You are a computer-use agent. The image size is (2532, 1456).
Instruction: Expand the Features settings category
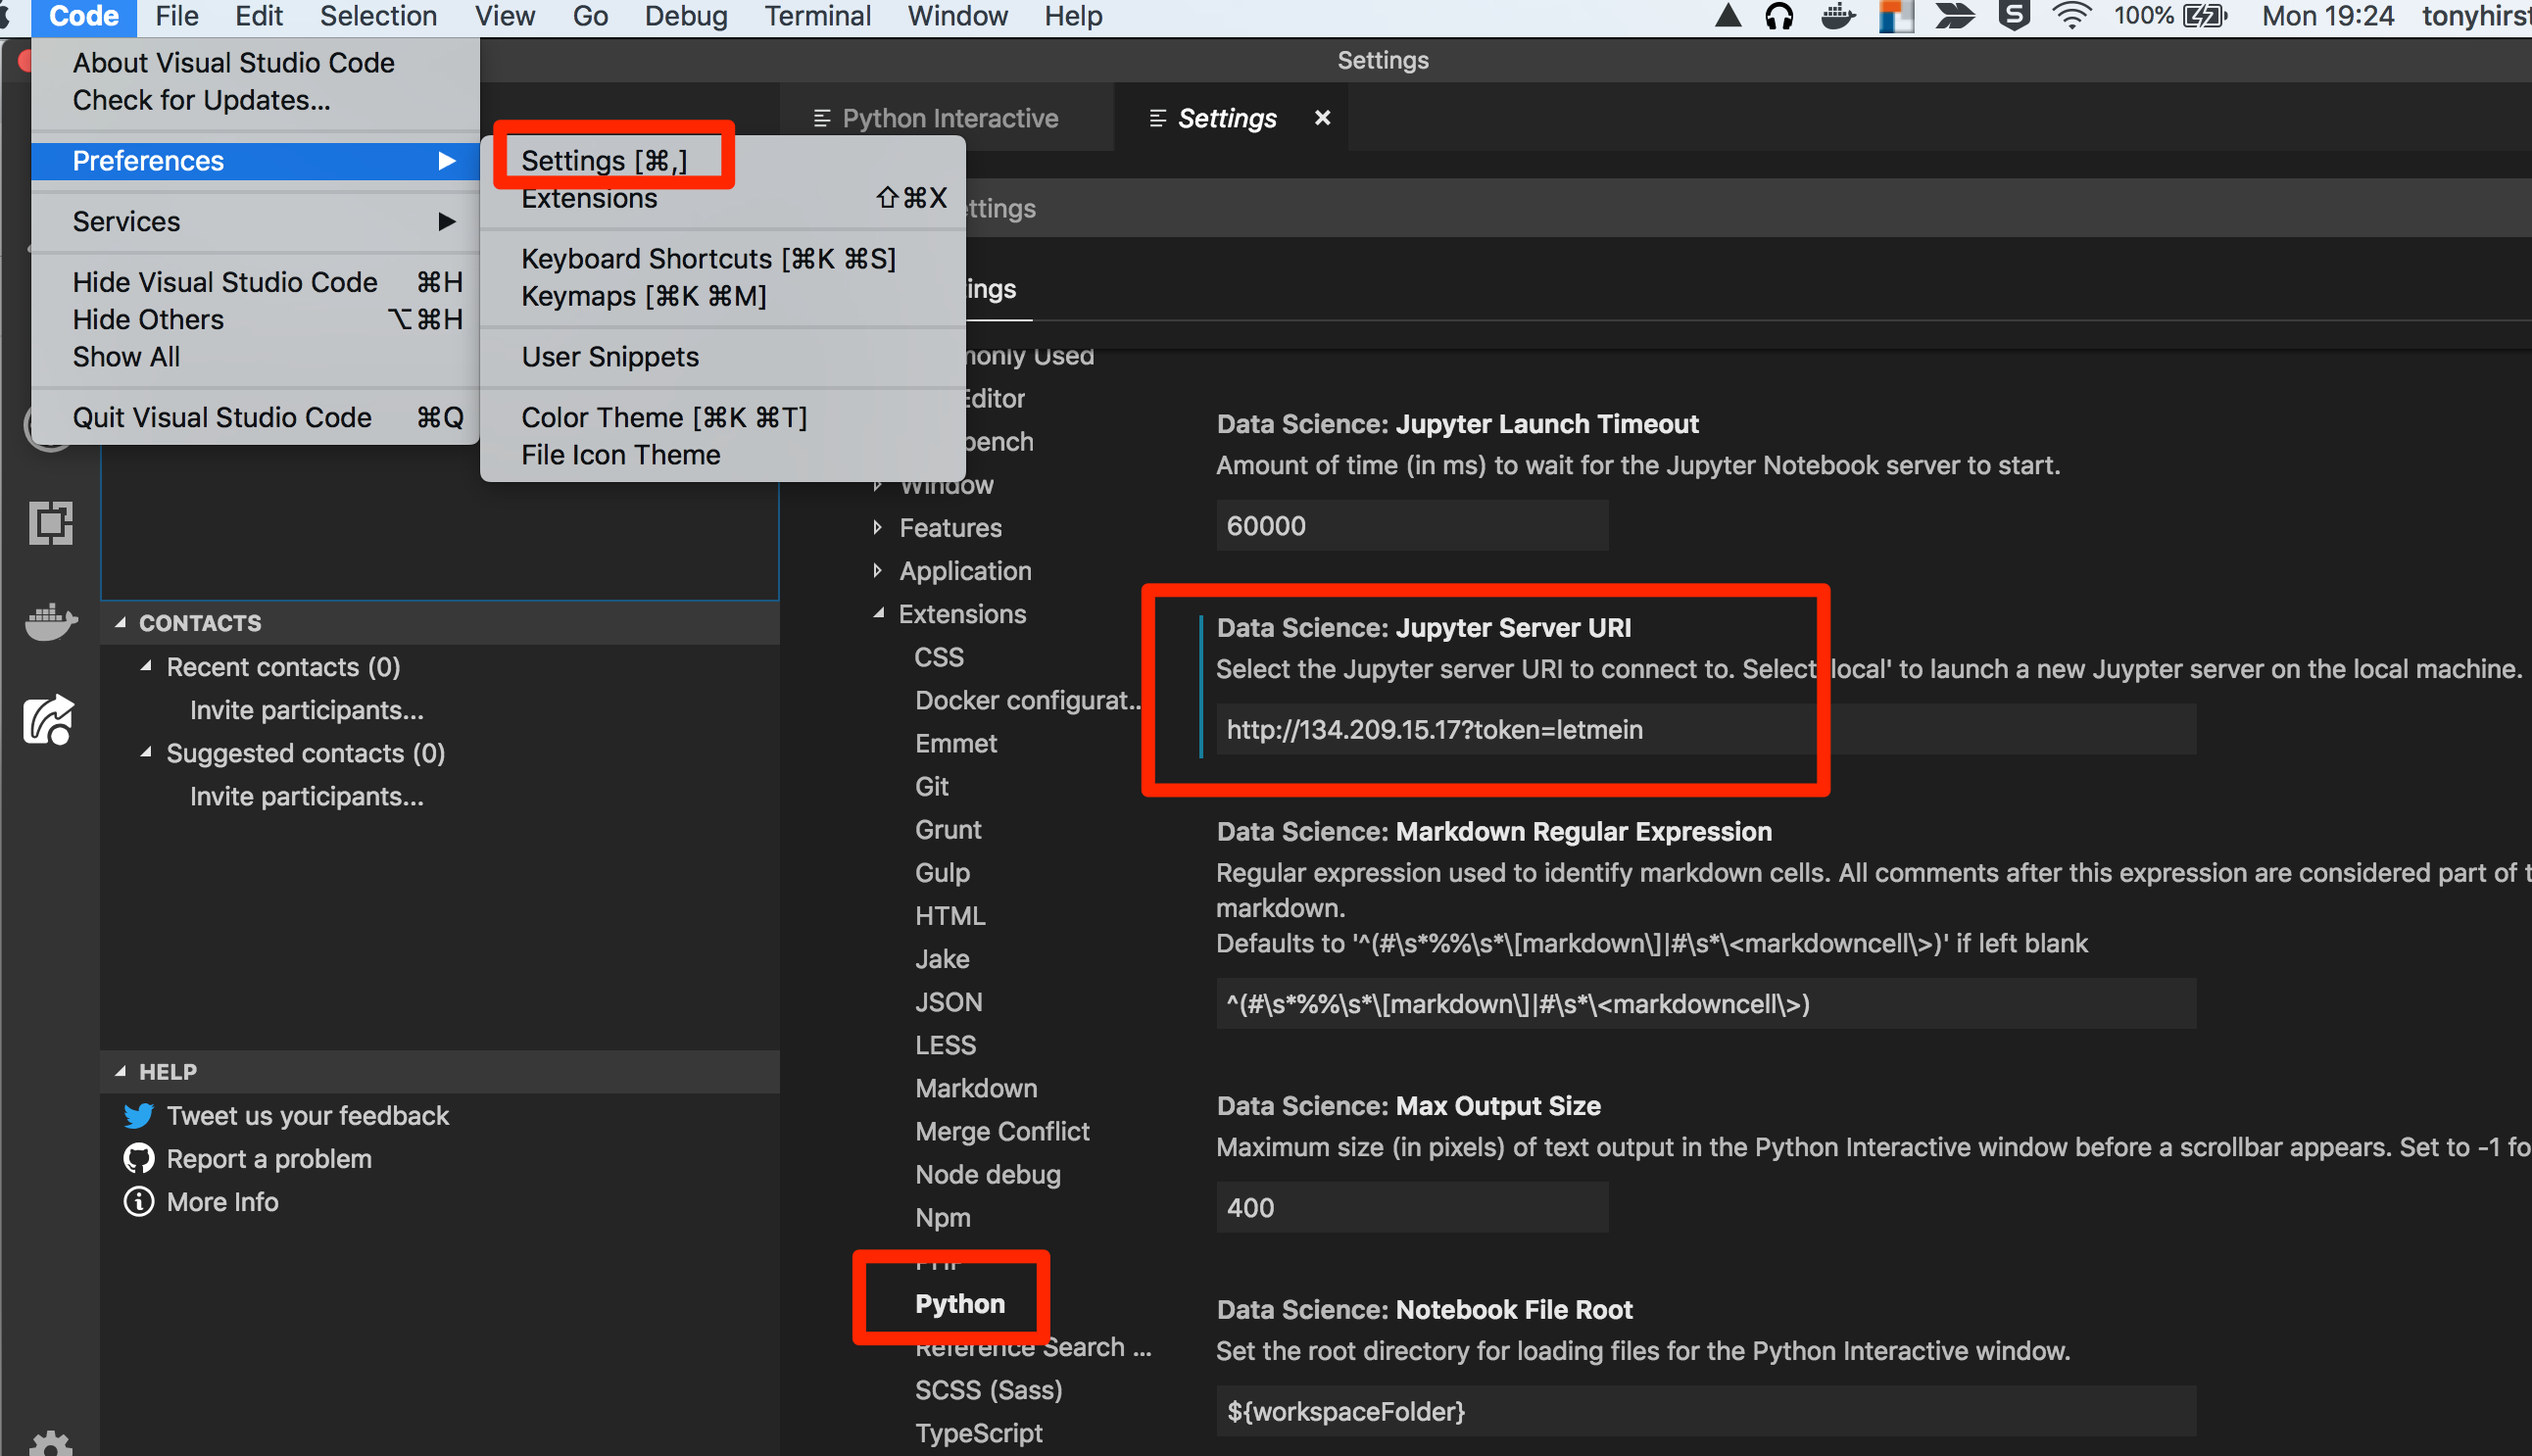877,527
